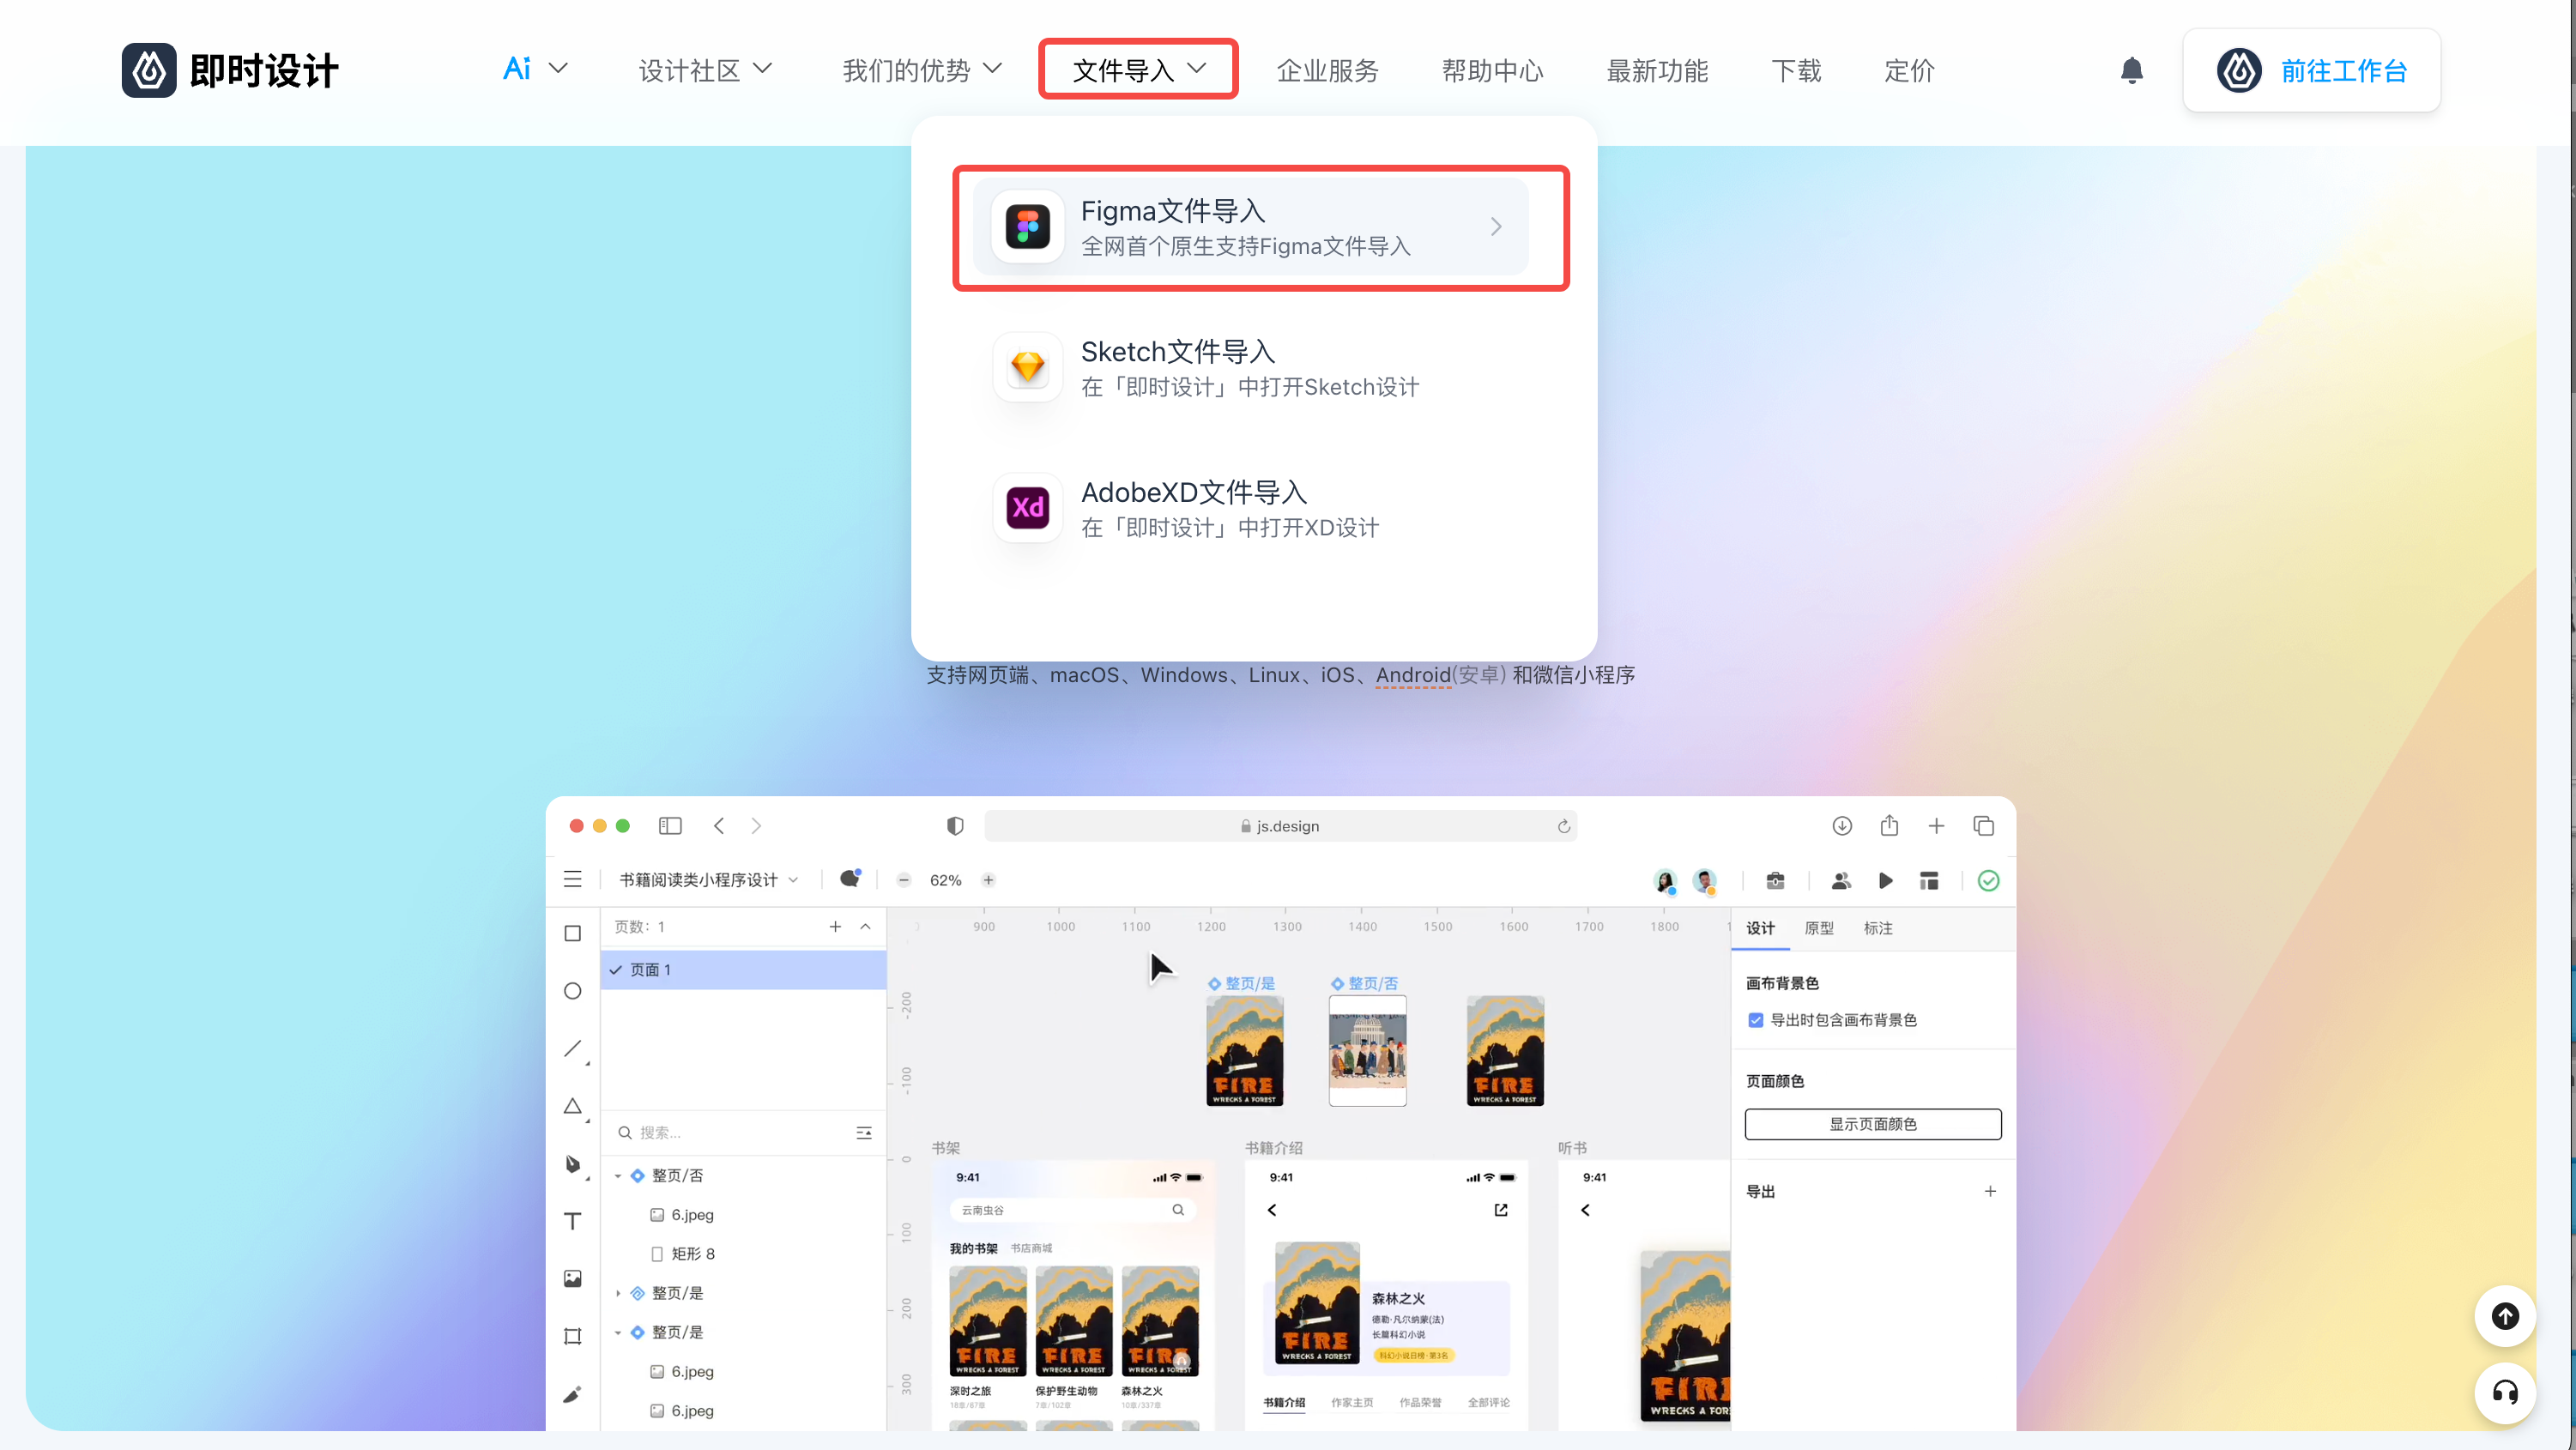Zoom in with the plus button
Image resolution: width=2576 pixels, height=1450 pixels.
point(988,880)
